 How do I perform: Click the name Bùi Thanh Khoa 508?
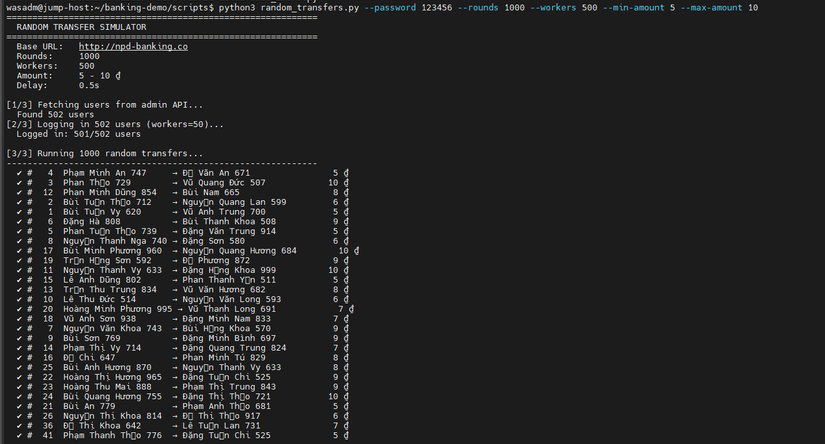coord(229,221)
